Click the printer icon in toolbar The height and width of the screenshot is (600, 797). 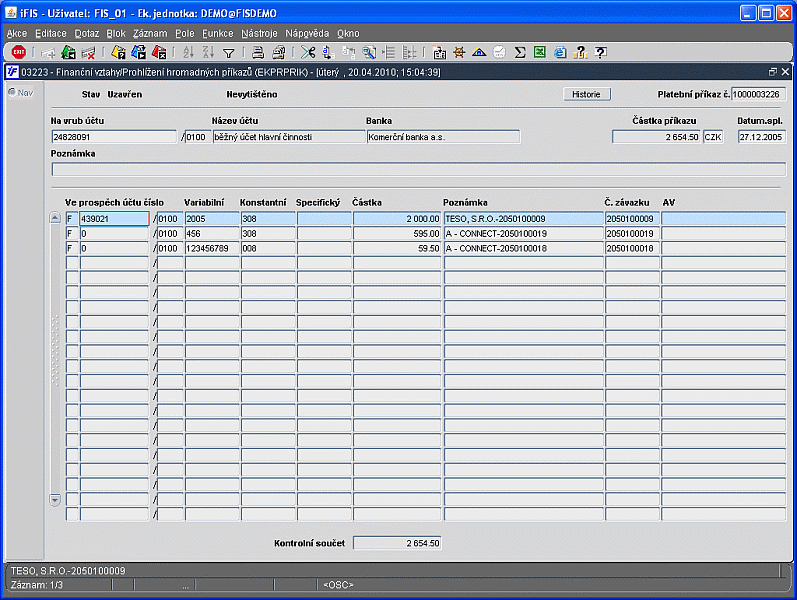(257, 52)
